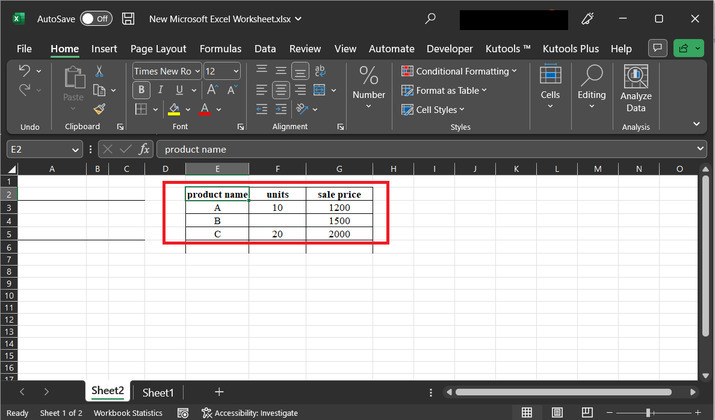Switch to Page Break Preview icon
The height and width of the screenshot is (420, 715).
click(x=587, y=412)
